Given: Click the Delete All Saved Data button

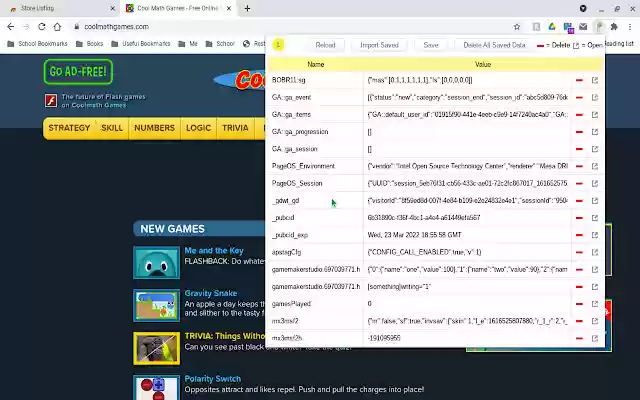Looking at the screenshot, I should pyautogui.click(x=494, y=45).
